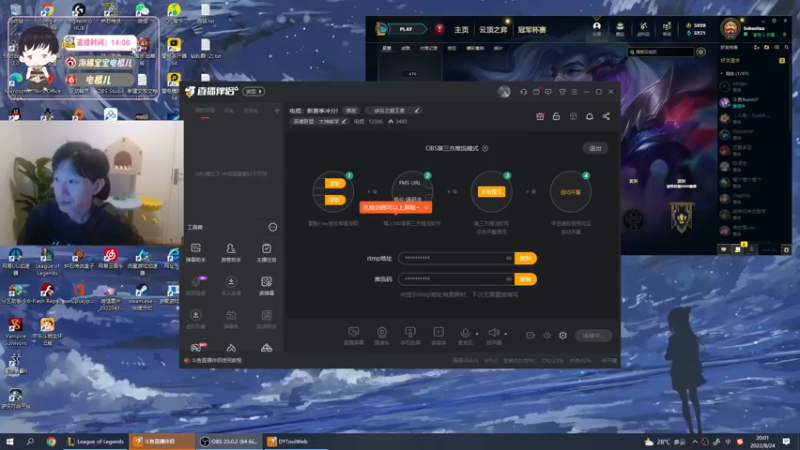Select the first scene tab in left panel
The image size is (800, 450).
click(205, 111)
